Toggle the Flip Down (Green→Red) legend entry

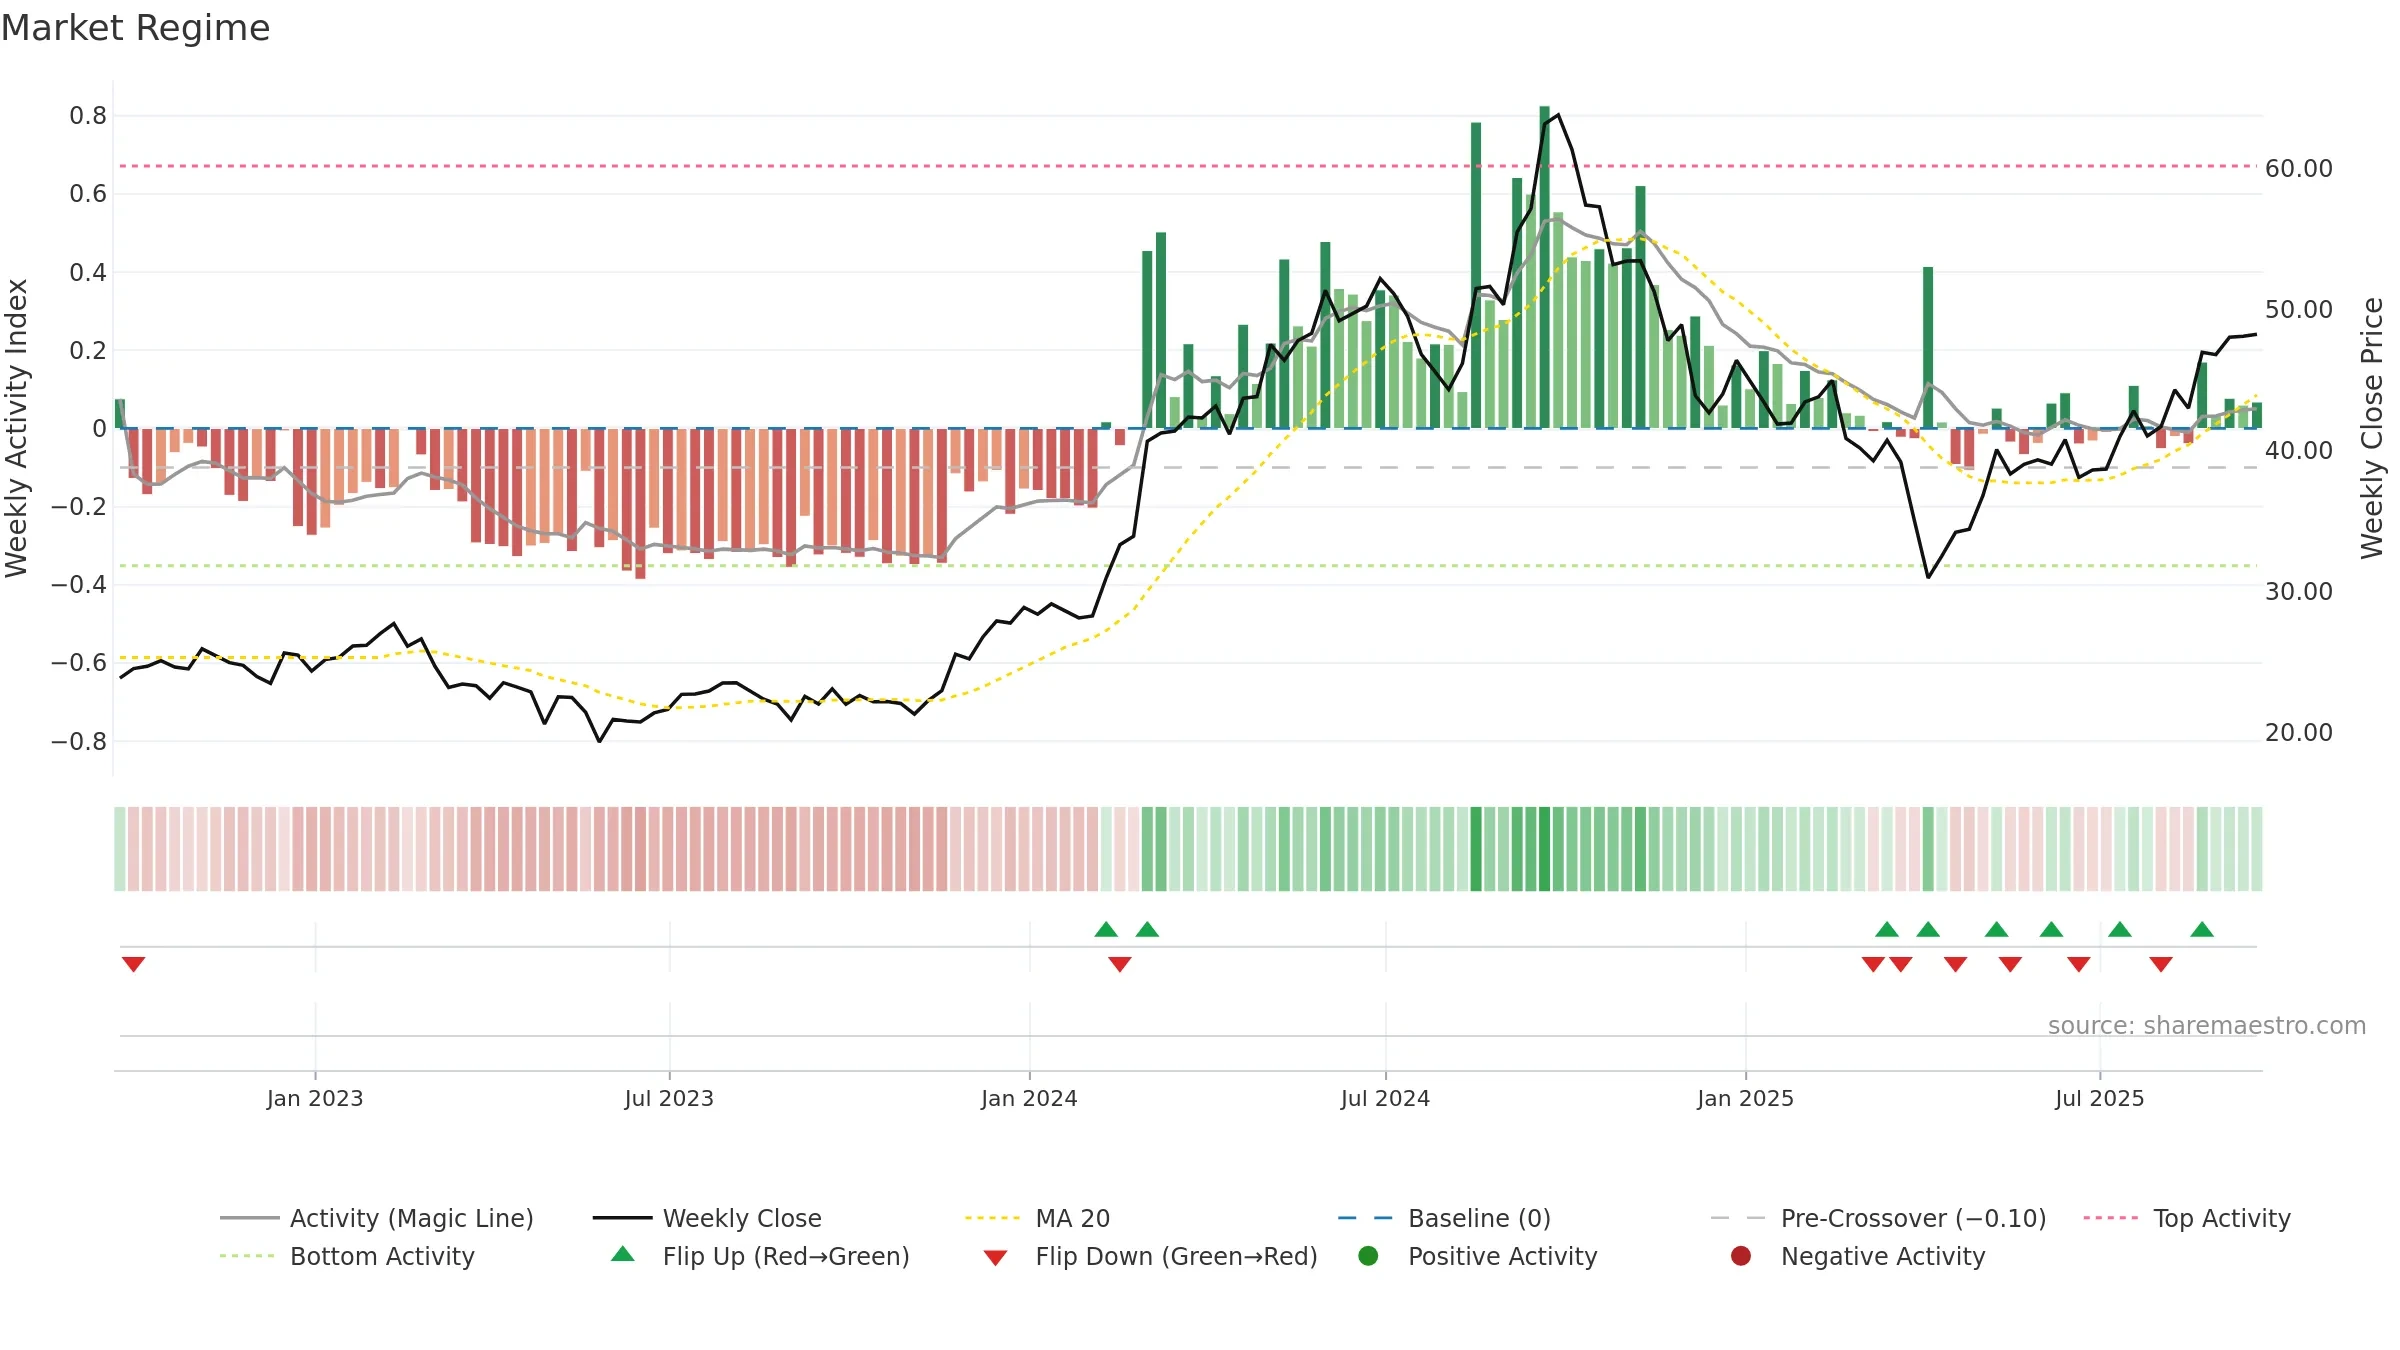[x=1150, y=1256]
